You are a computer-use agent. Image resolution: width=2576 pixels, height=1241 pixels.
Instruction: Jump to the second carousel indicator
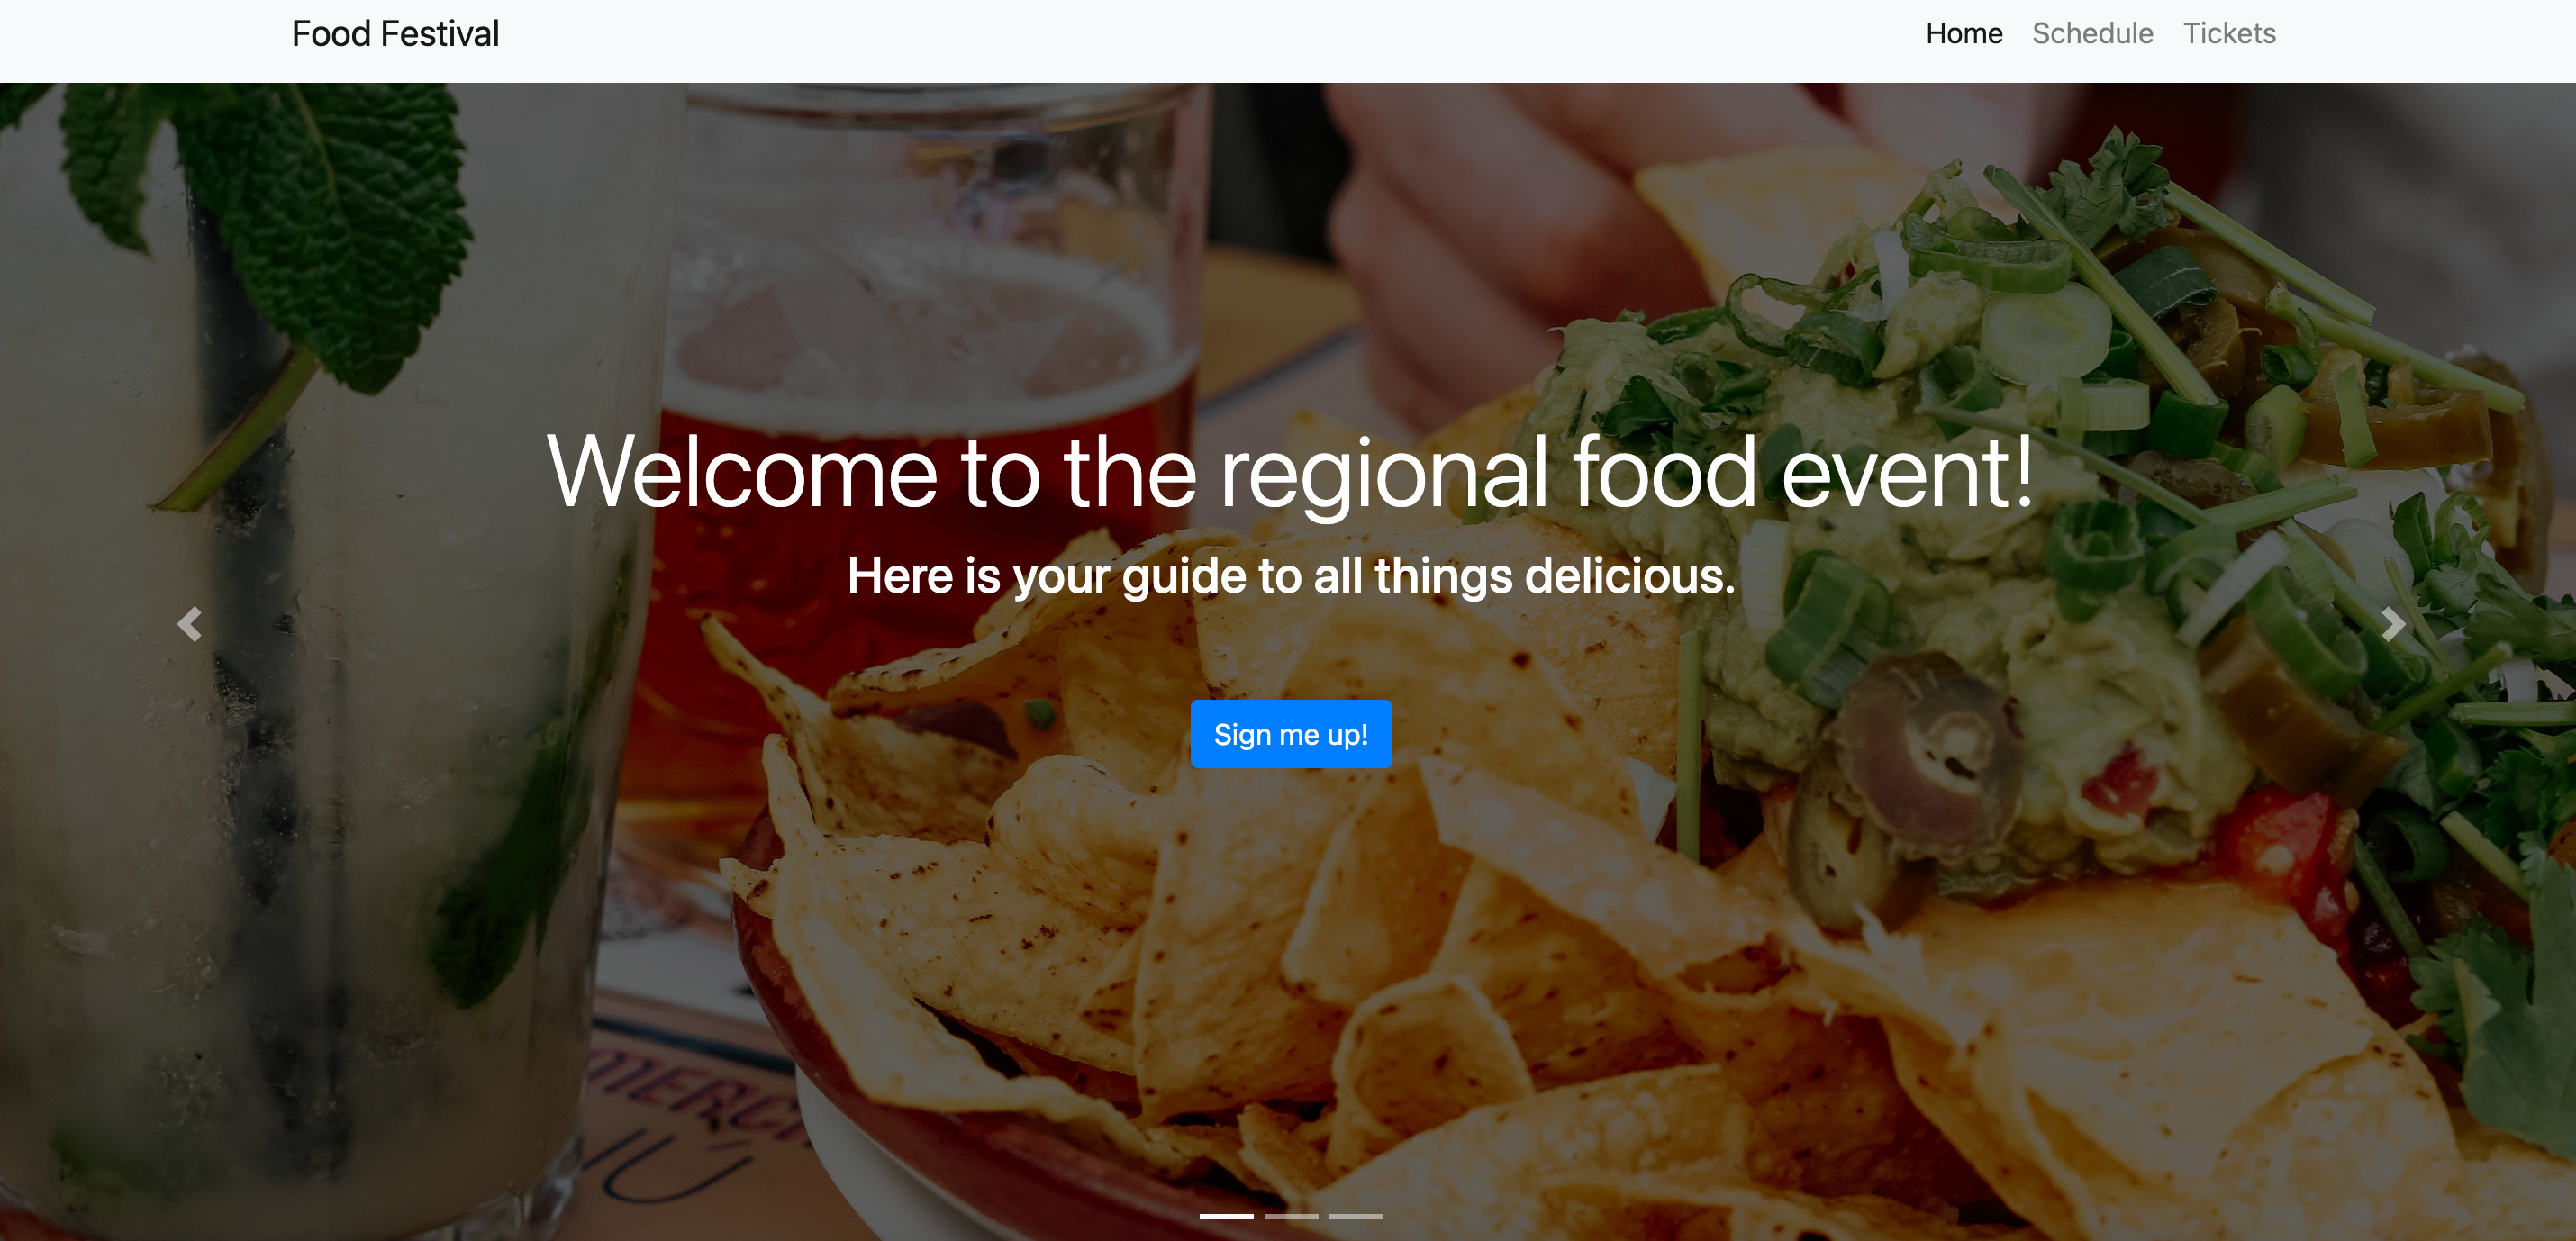coord(1291,1216)
